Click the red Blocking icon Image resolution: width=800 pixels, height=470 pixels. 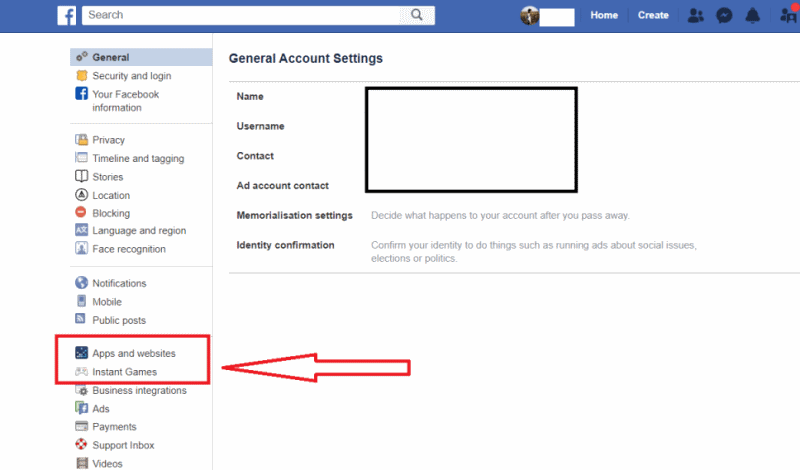point(81,212)
